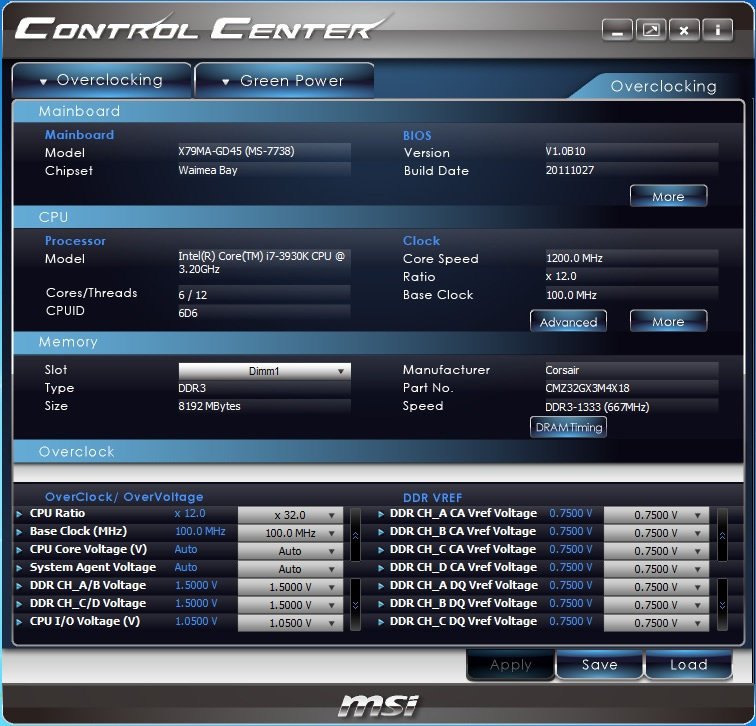This screenshot has width=756, height=726.
Task: Open the info icon in title bar
Action: tap(717, 31)
